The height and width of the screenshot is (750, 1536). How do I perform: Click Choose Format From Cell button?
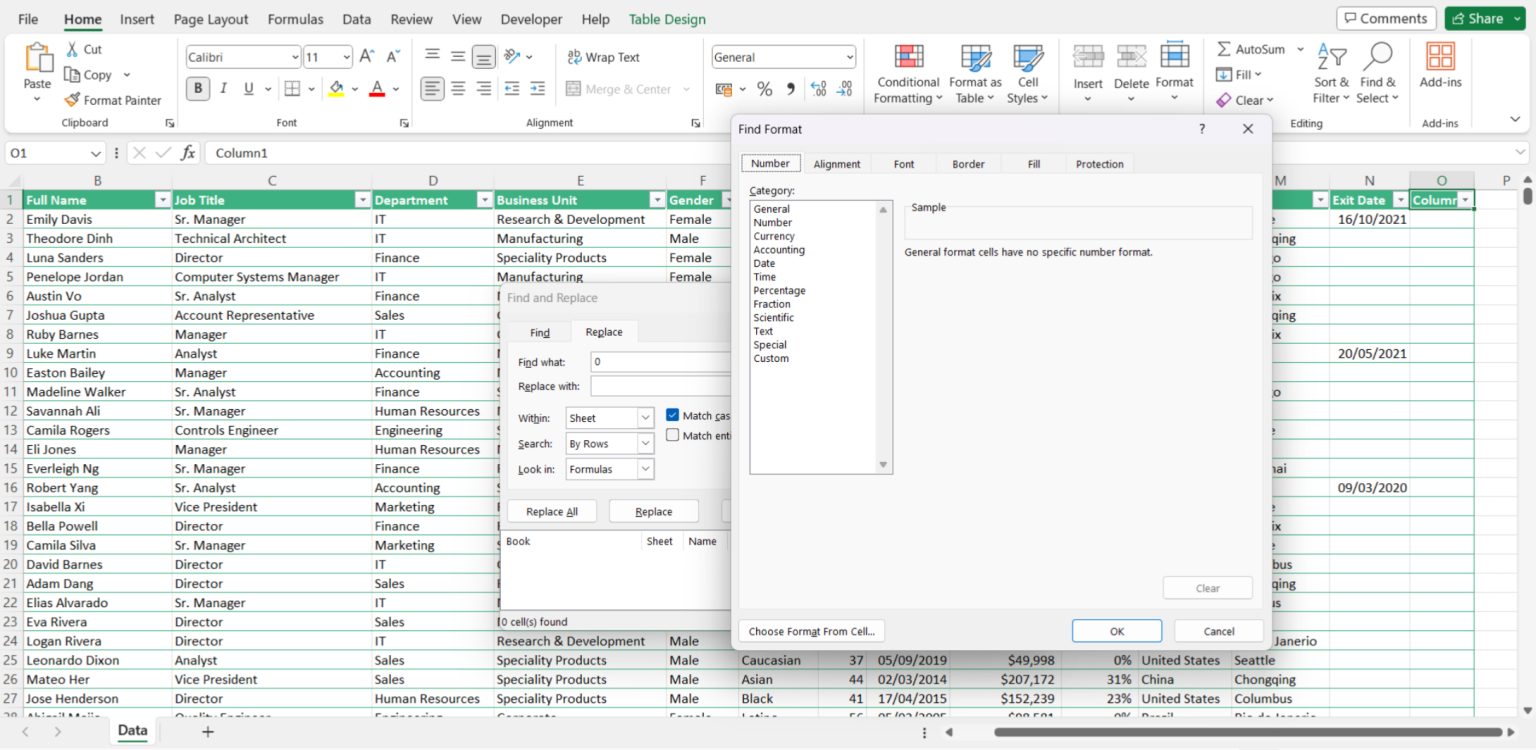[x=811, y=631]
